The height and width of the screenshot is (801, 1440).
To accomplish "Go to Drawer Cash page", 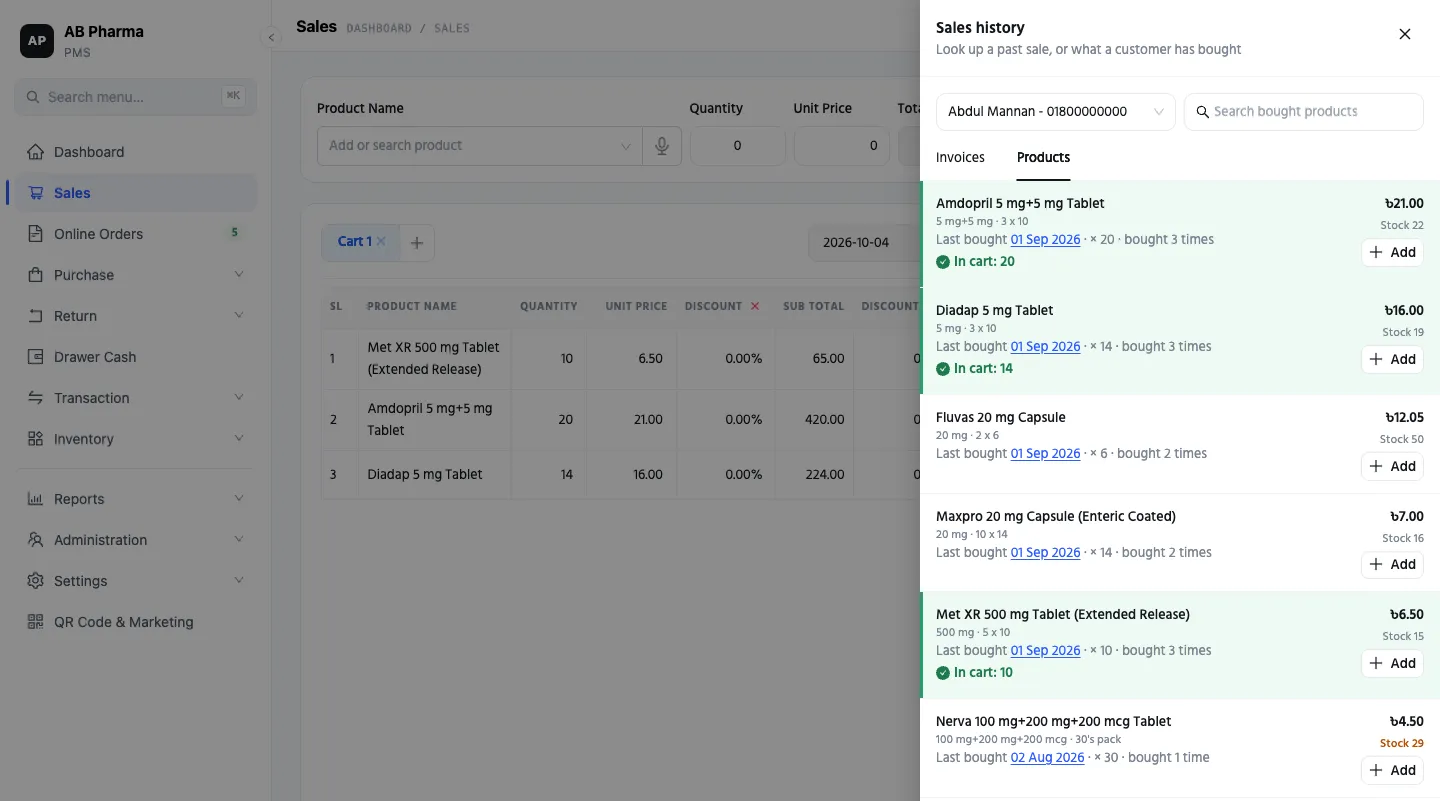I will 136,357.
